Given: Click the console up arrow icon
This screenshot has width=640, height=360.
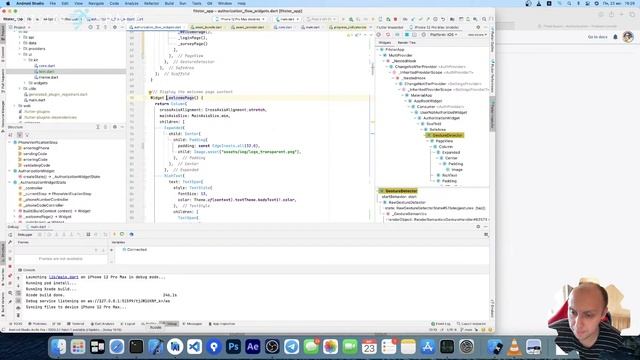Looking at the screenshot, I should point(18,278).
